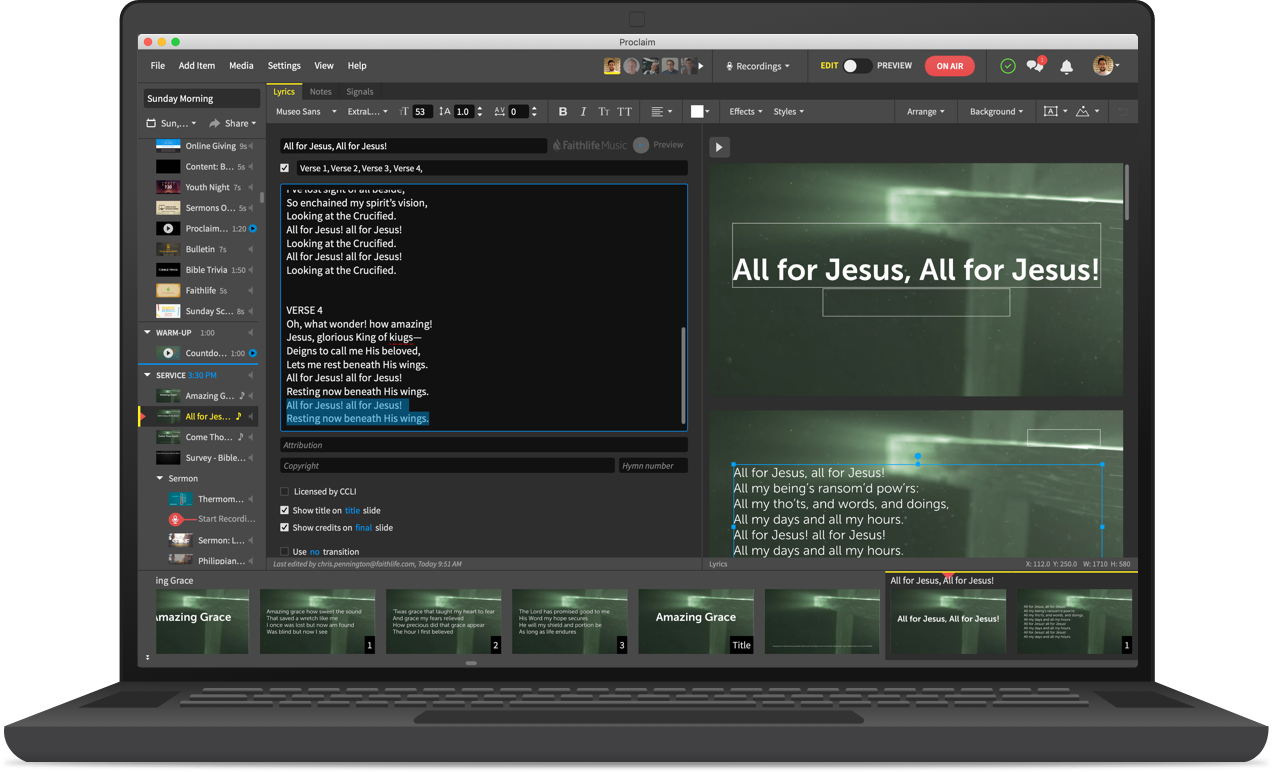Open the Background dropdown
The width and height of the screenshot is (1276, 772).
coord(996,112)
